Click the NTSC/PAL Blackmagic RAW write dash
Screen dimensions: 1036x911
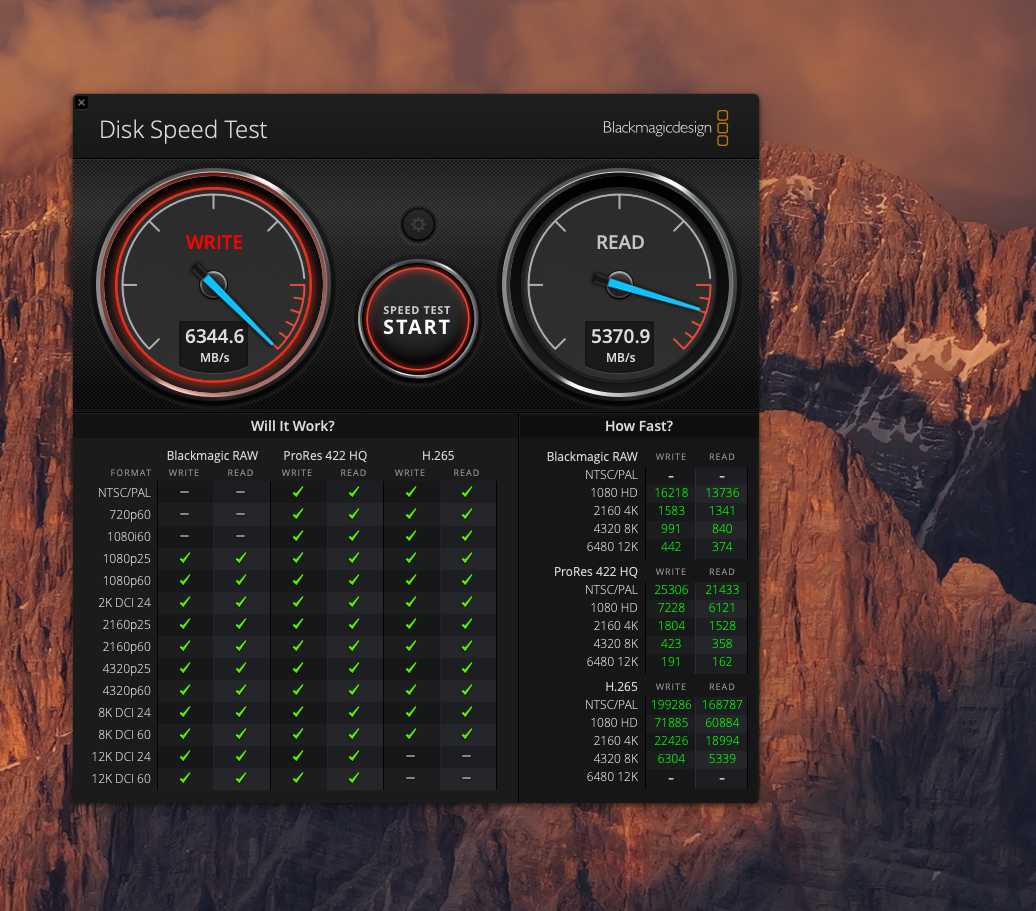[x=184, y=493]
